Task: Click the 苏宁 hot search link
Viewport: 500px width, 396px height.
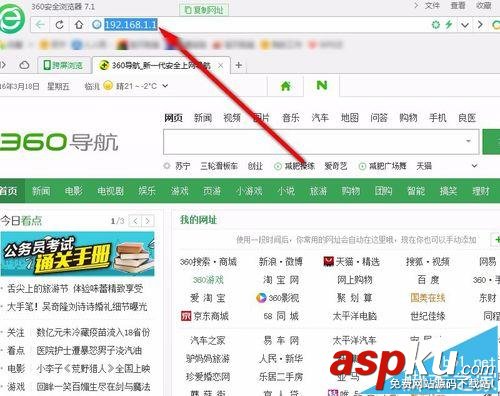Action: click(x=183, y=166)
